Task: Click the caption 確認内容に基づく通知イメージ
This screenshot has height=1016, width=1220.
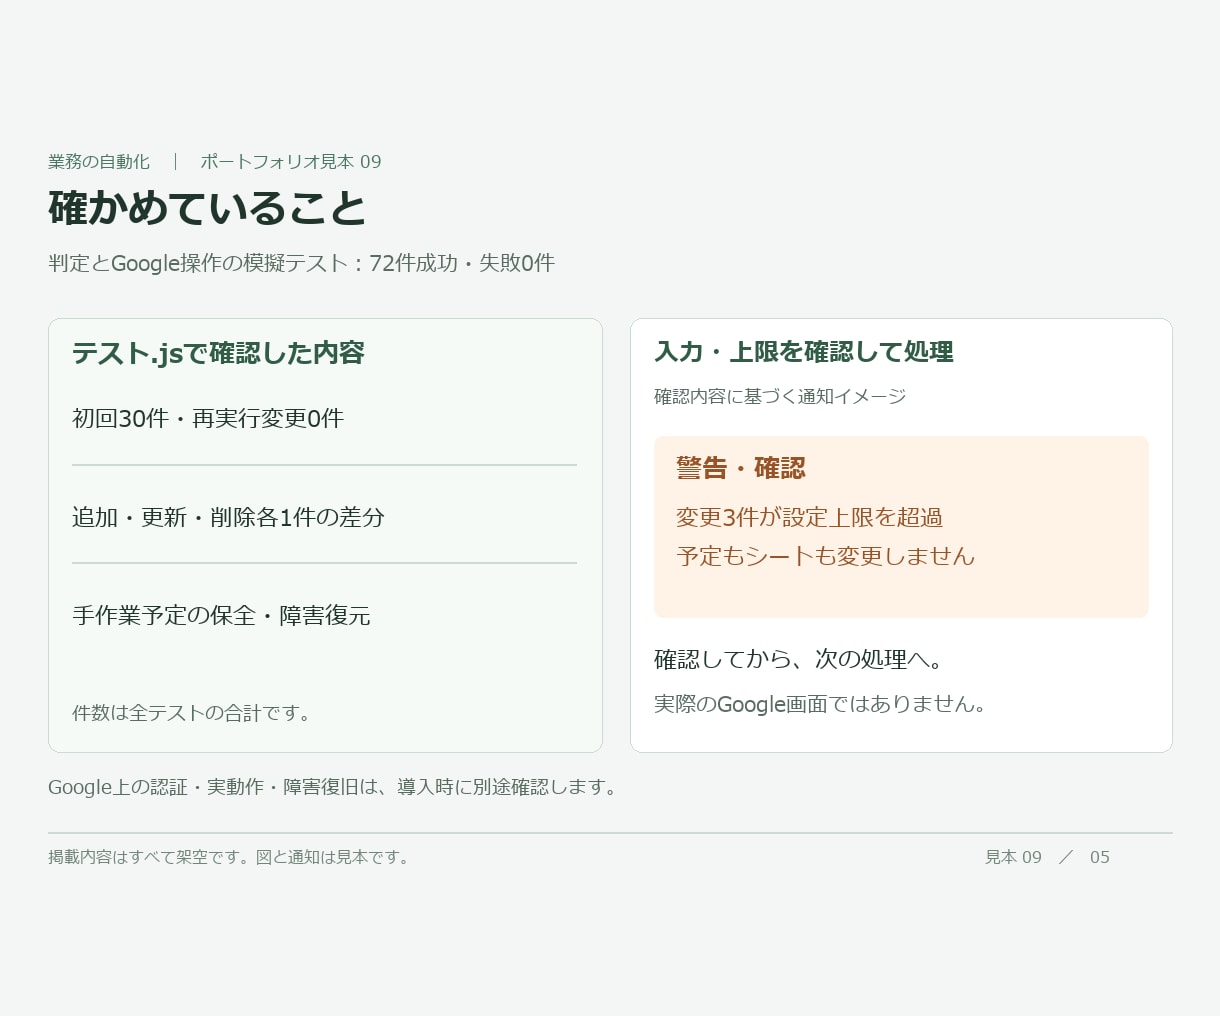Action: click(780, 396)
